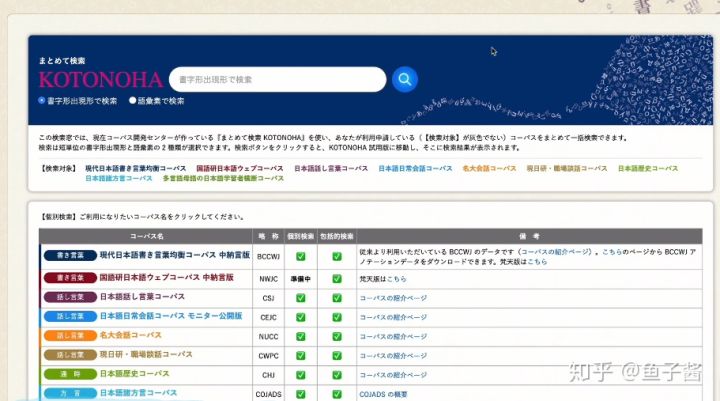Click CSJ 包括的検索 green checkmark
Image resolution: width=720 pixels, height=401 pixels.
[x=337, y=298]
